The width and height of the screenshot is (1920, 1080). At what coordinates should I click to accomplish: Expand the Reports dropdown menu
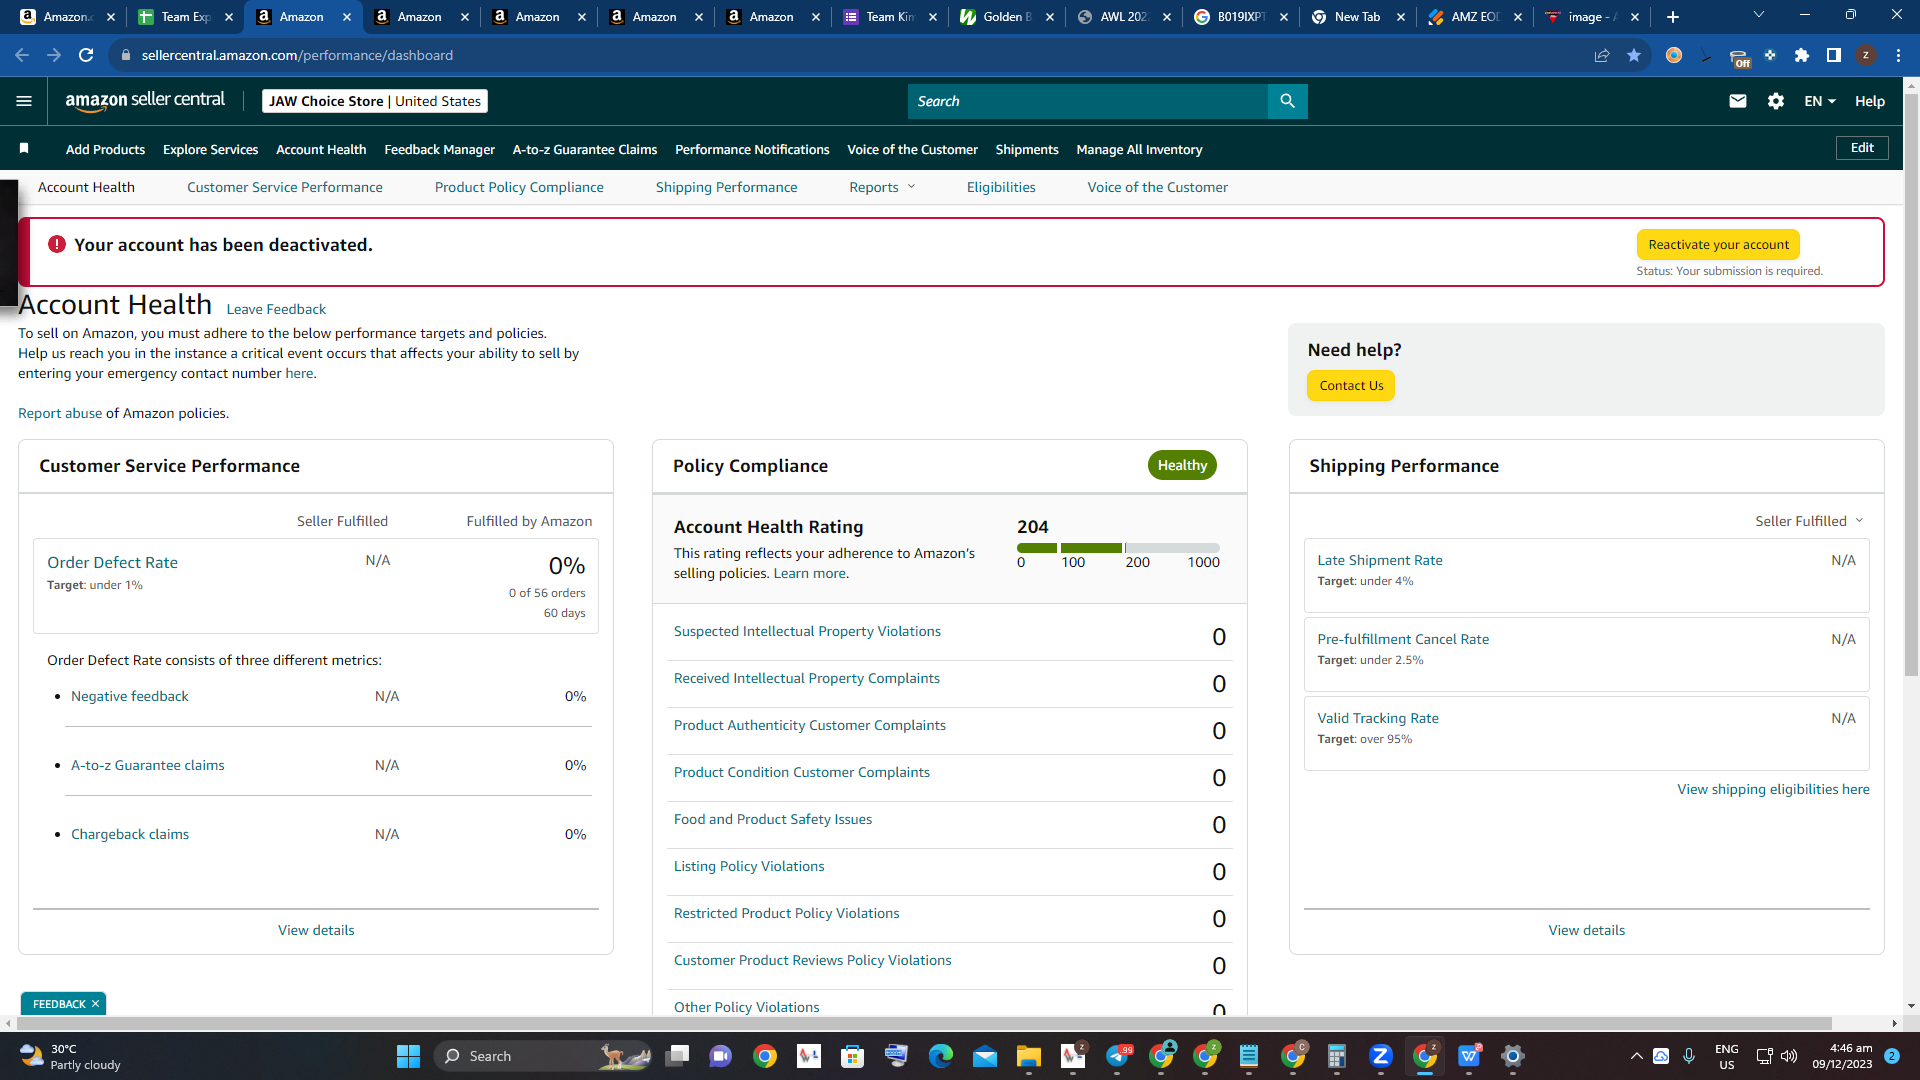[882, 187]
